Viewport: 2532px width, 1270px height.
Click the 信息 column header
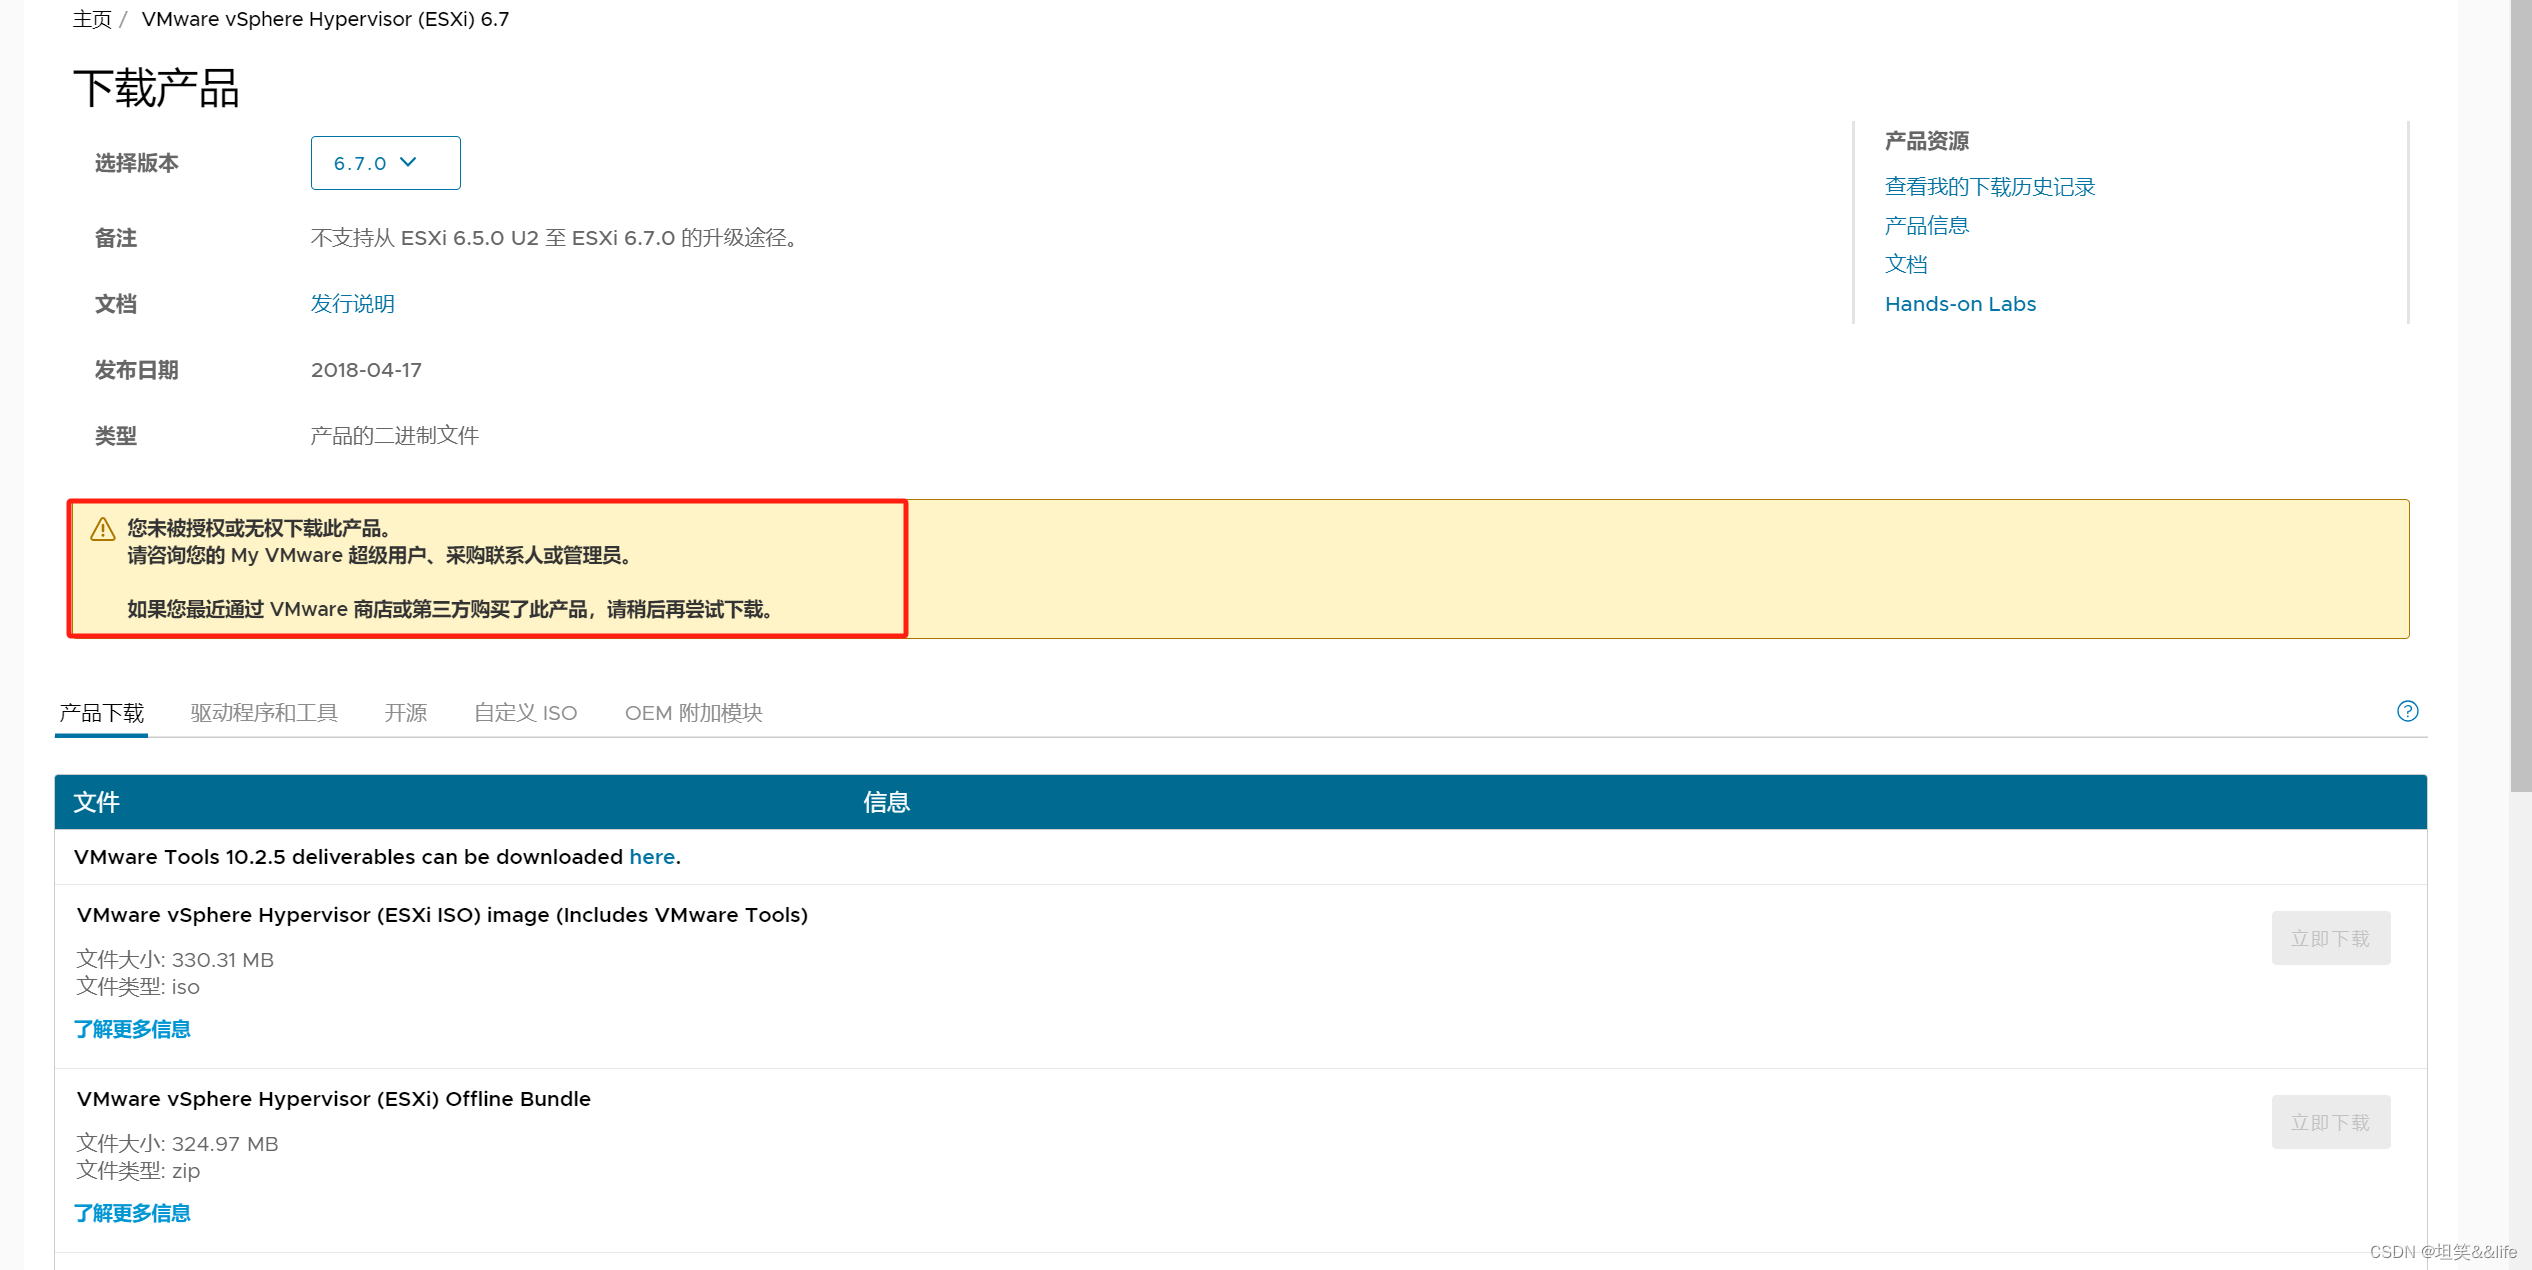coord(886,802)
